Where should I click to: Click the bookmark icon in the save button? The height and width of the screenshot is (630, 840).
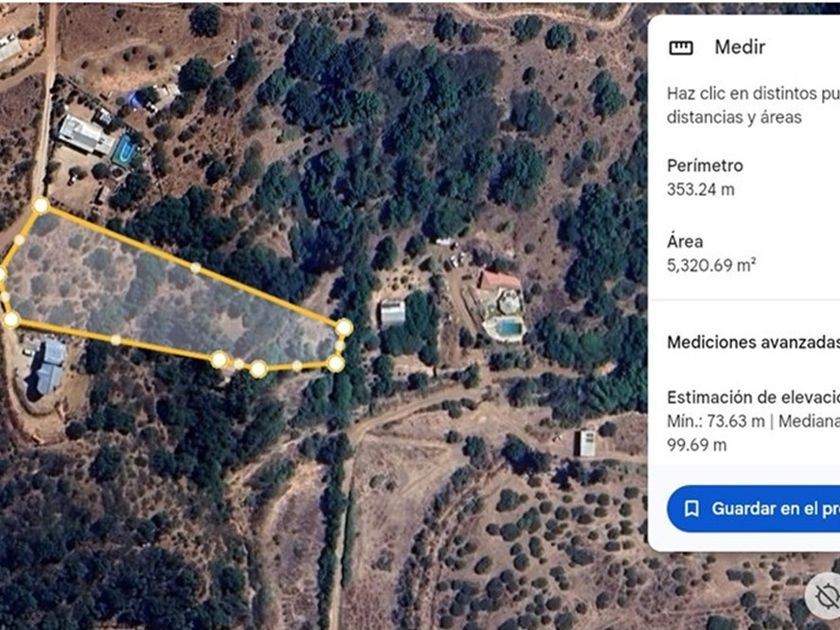(x=692, y=508)
